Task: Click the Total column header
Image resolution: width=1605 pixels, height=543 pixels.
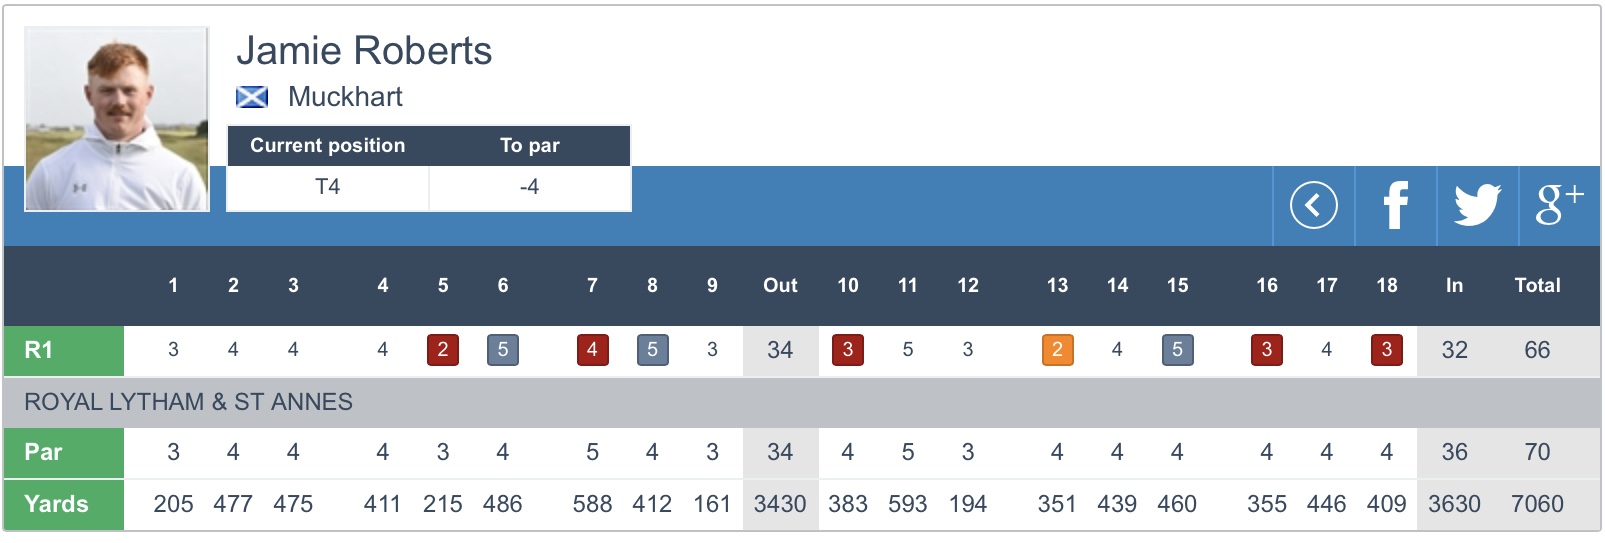Action: [1537, 286]
